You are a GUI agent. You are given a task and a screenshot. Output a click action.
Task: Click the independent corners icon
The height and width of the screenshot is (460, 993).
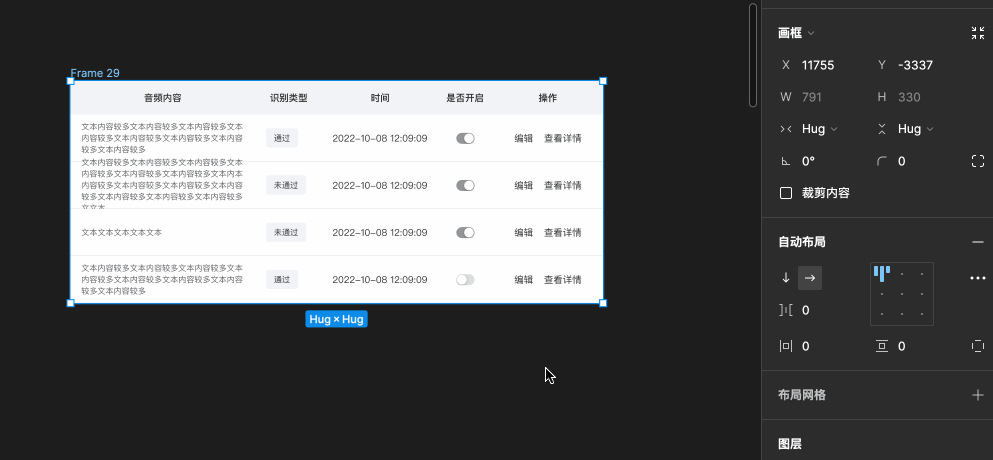(978, 161)
